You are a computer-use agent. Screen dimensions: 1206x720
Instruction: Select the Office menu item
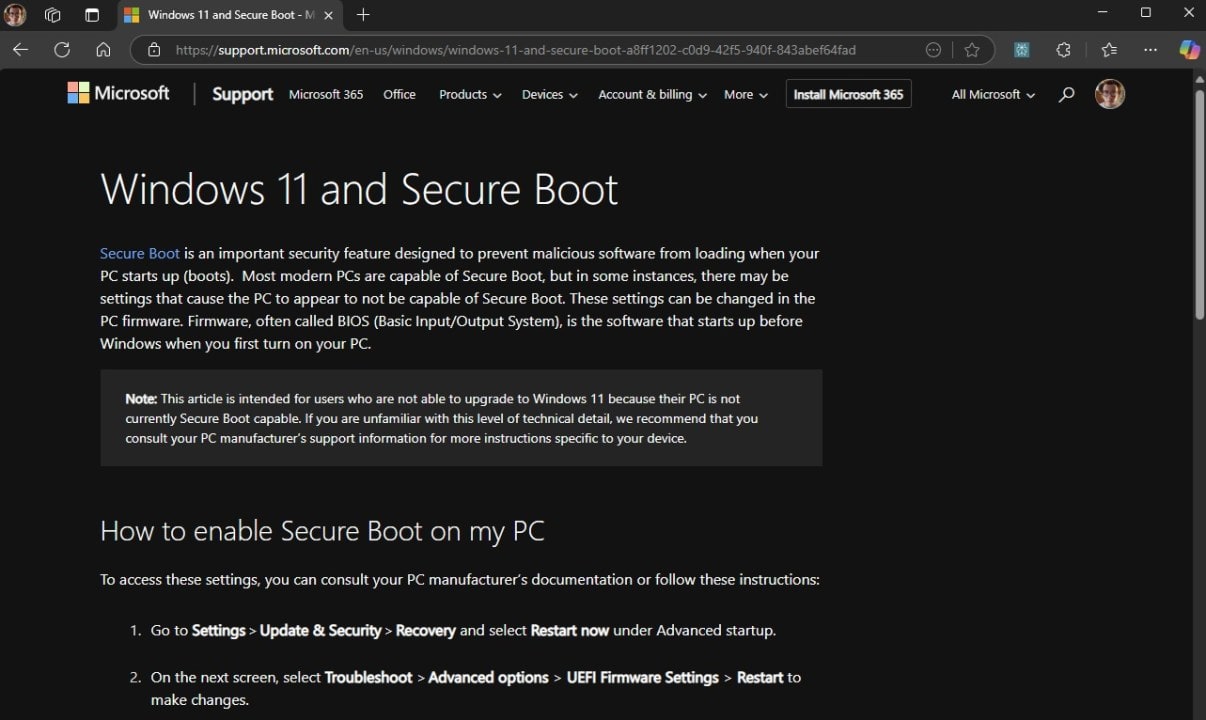point(399,94)
